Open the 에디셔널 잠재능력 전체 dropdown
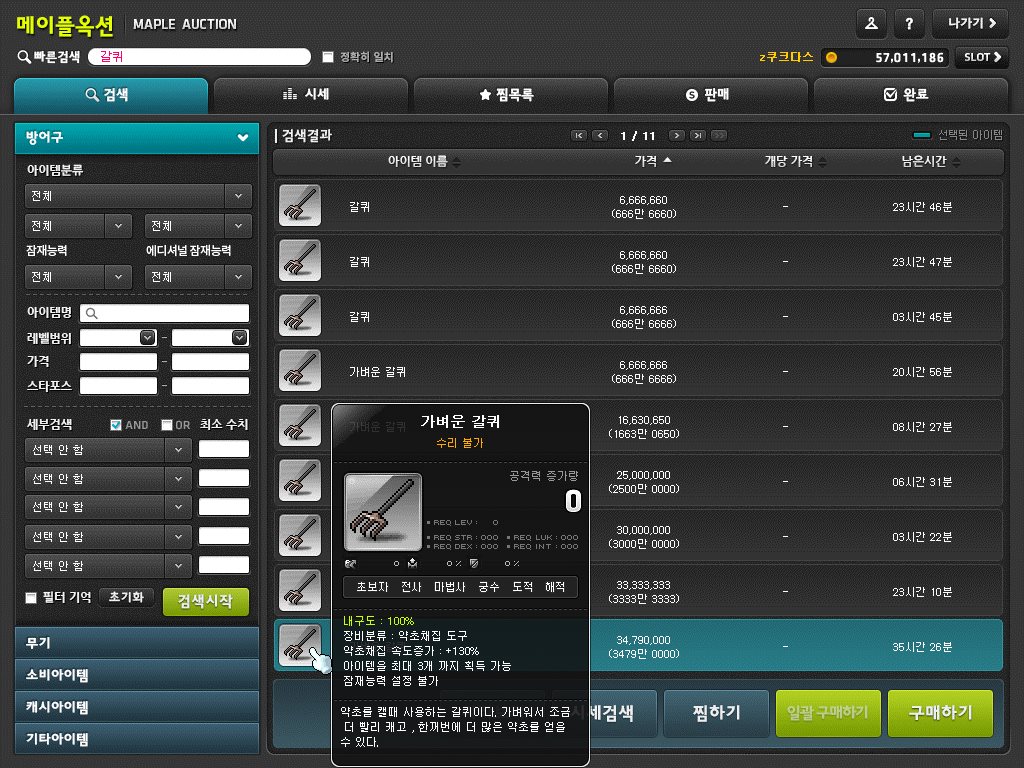 (x=198, y=277)
